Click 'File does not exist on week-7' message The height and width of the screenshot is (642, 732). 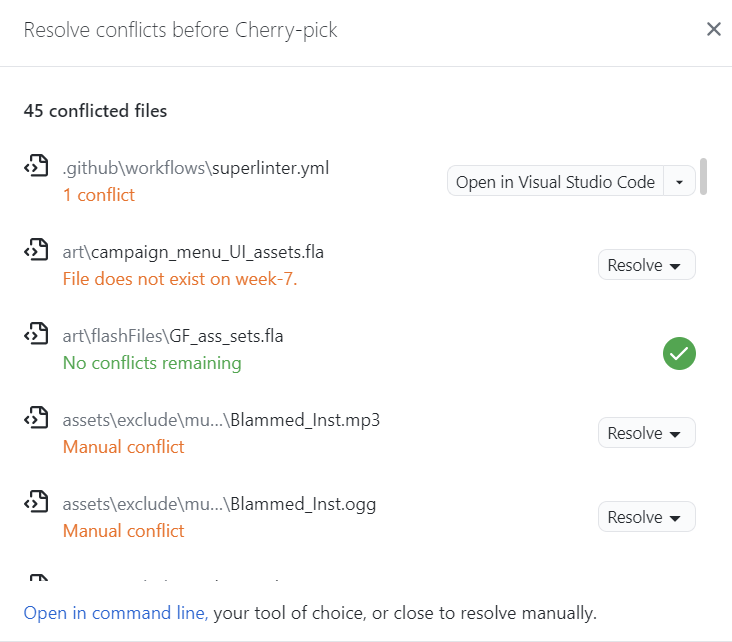click(x=180, y=278)
